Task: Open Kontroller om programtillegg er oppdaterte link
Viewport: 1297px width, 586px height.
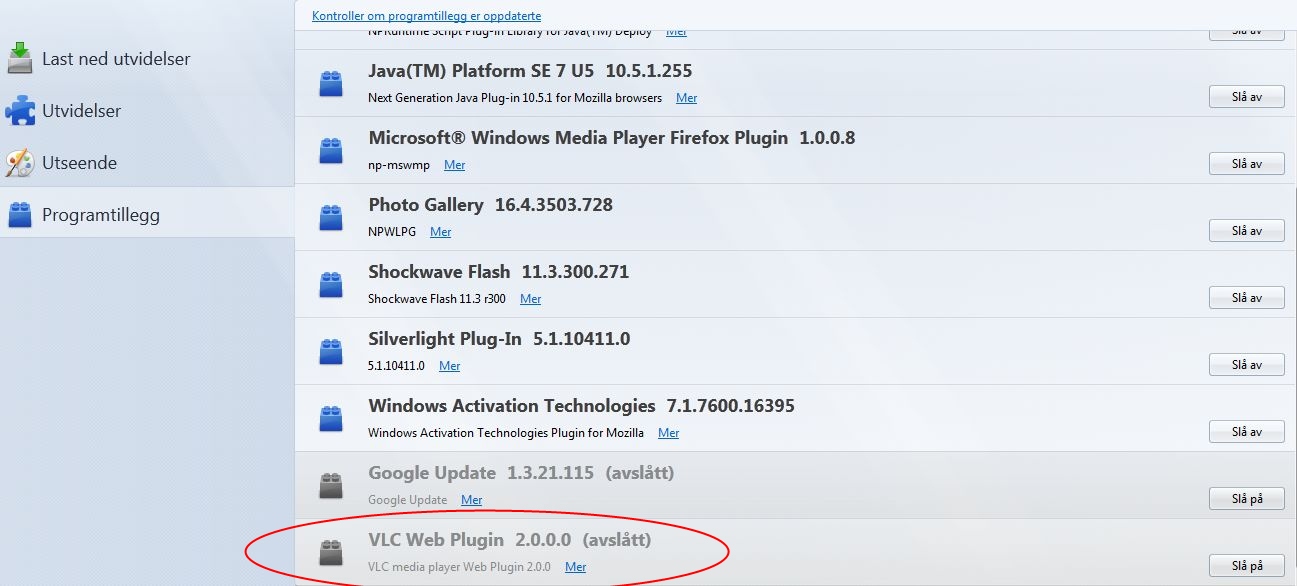Action: [427, 16]
